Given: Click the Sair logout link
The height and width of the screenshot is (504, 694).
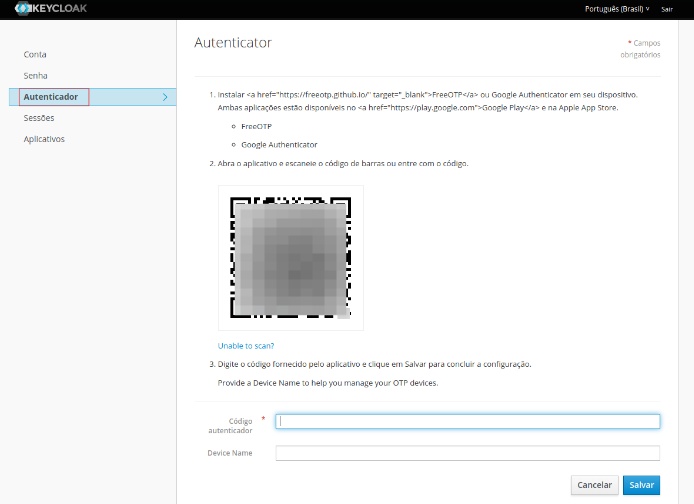Looking at the screenshot, I should tap(667, 8).
